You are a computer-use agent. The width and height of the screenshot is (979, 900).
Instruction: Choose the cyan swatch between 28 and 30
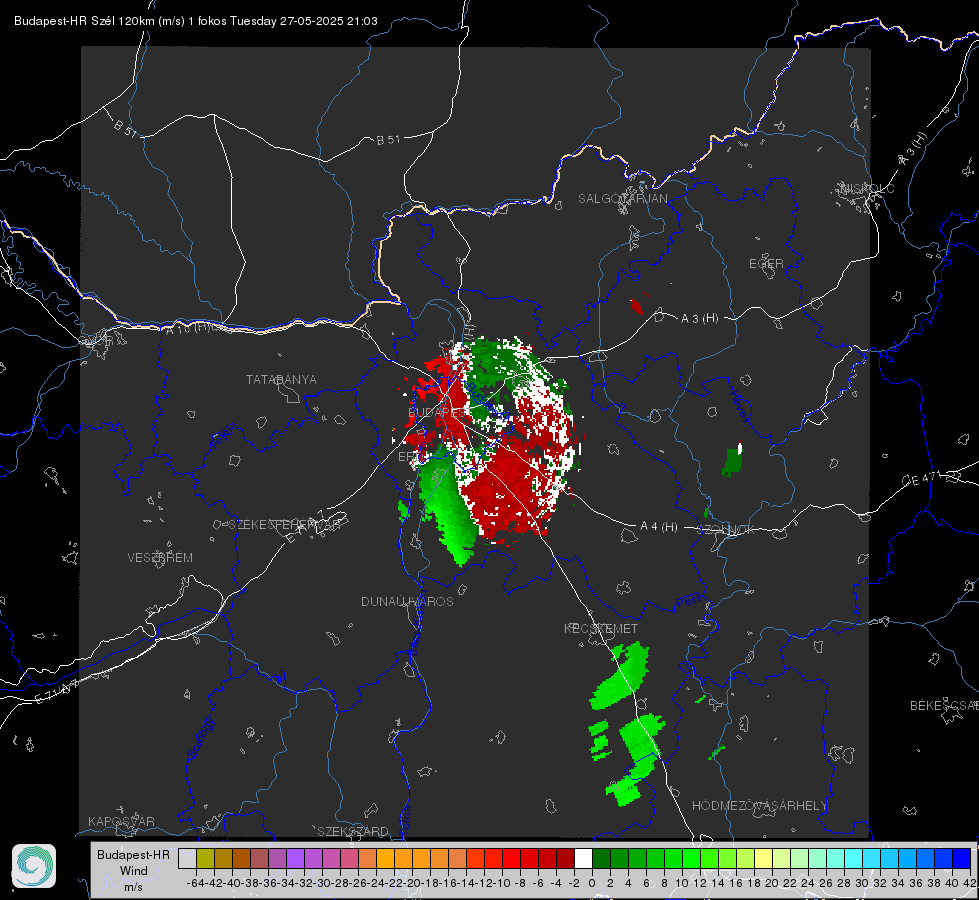point(854,859)
